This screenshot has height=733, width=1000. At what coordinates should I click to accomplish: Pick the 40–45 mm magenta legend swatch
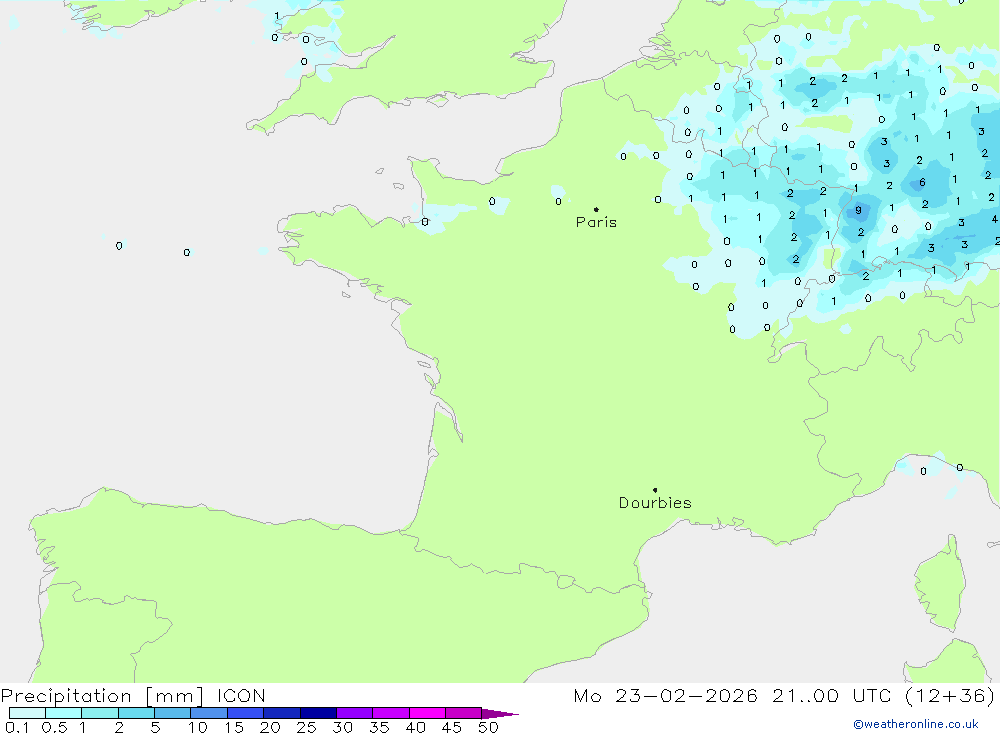[427, 713]
